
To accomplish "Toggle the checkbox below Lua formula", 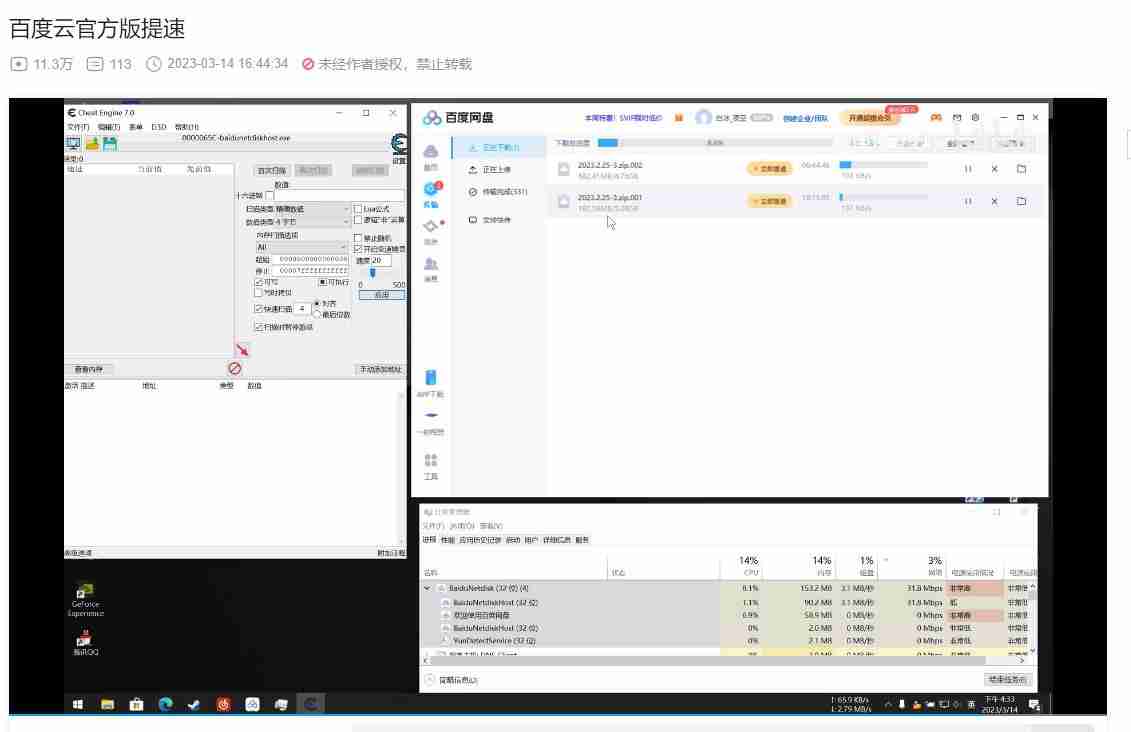I will [358, 220].
